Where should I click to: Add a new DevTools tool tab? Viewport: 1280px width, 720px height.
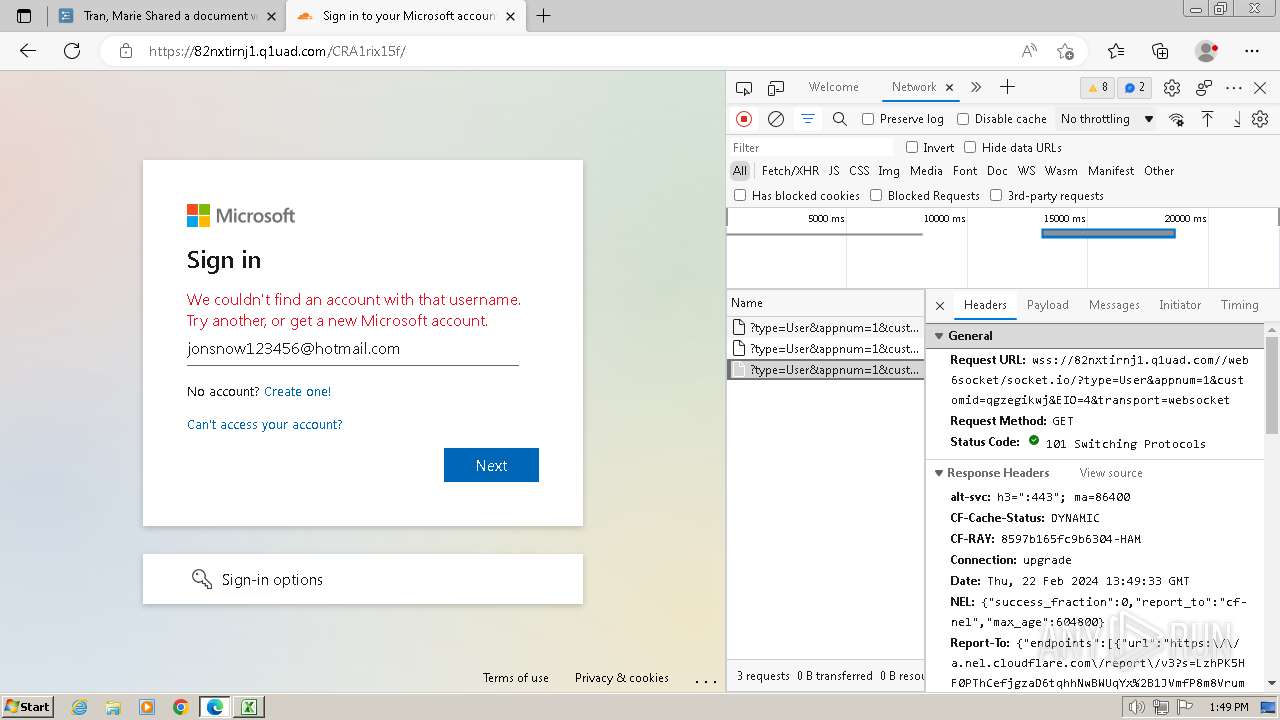(1007, 87)
